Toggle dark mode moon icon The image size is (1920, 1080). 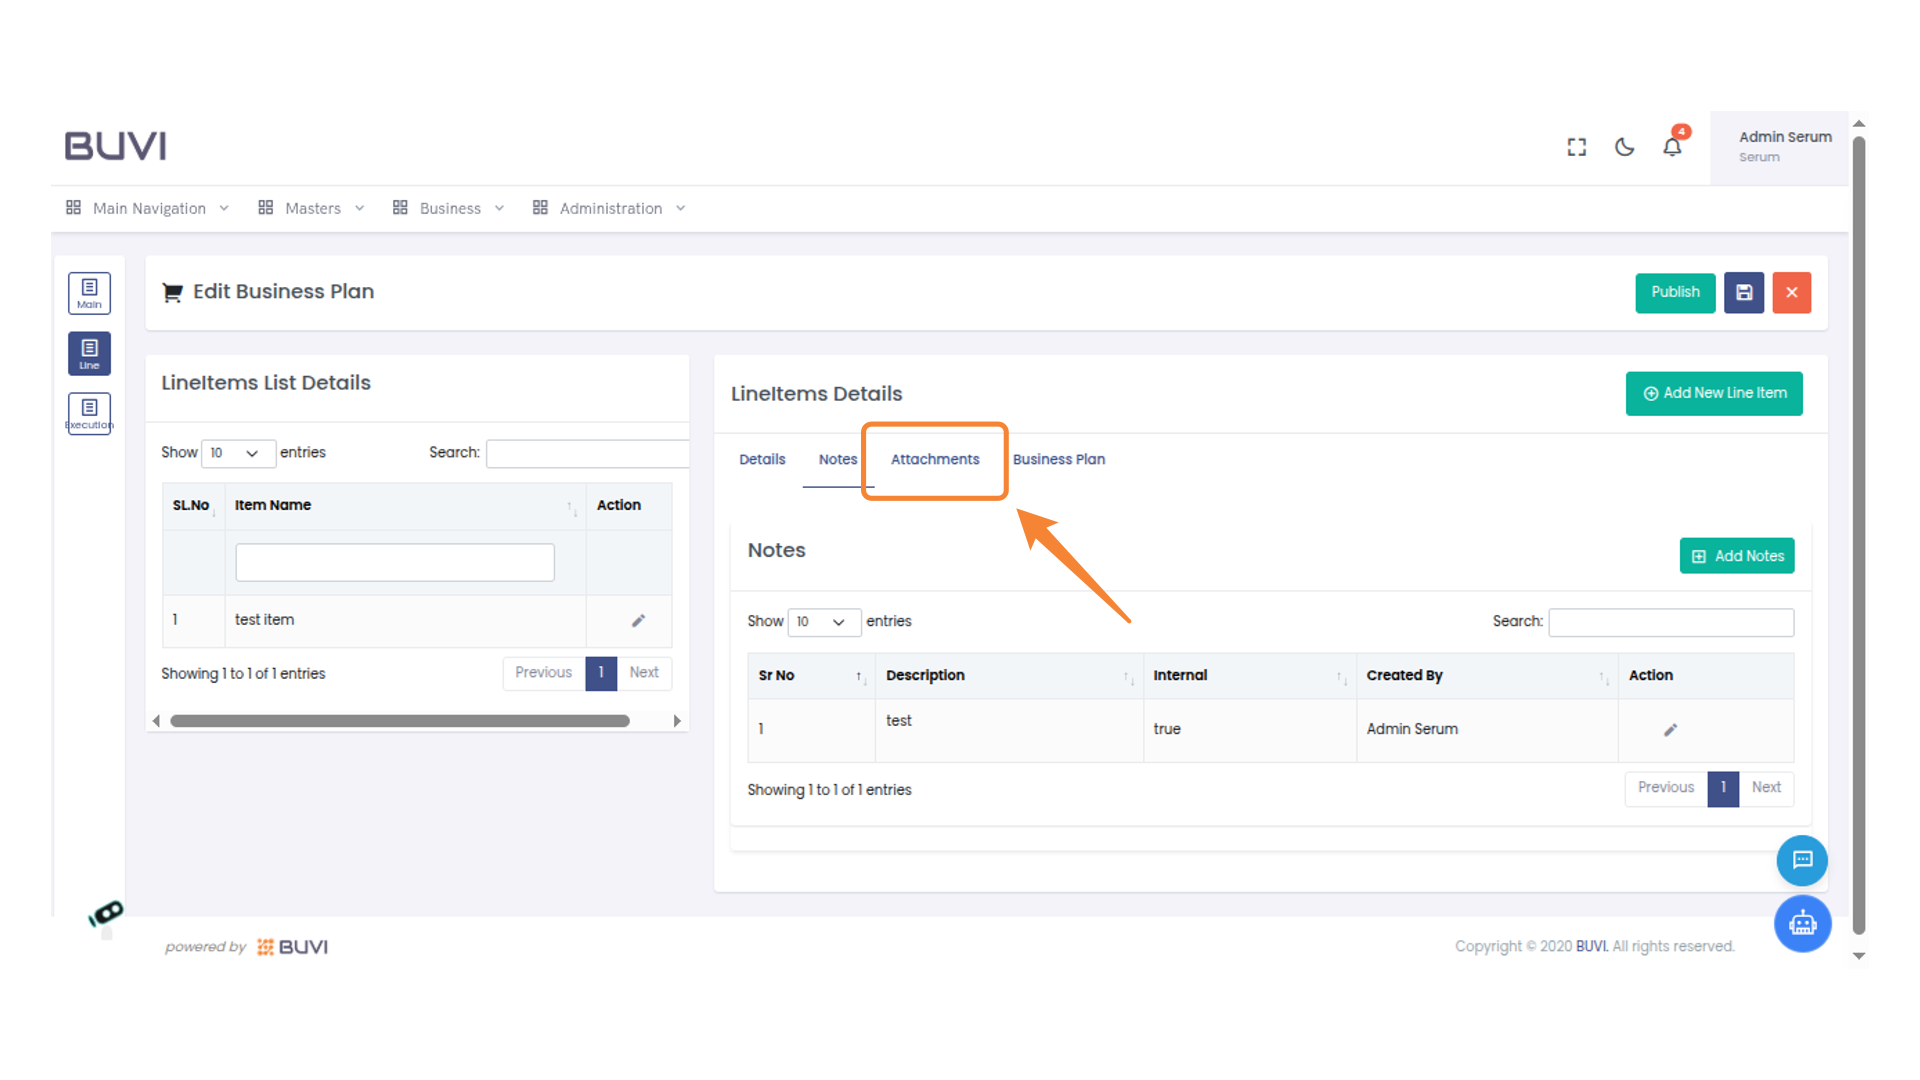pyautogui.click(x=1625, y=147)
